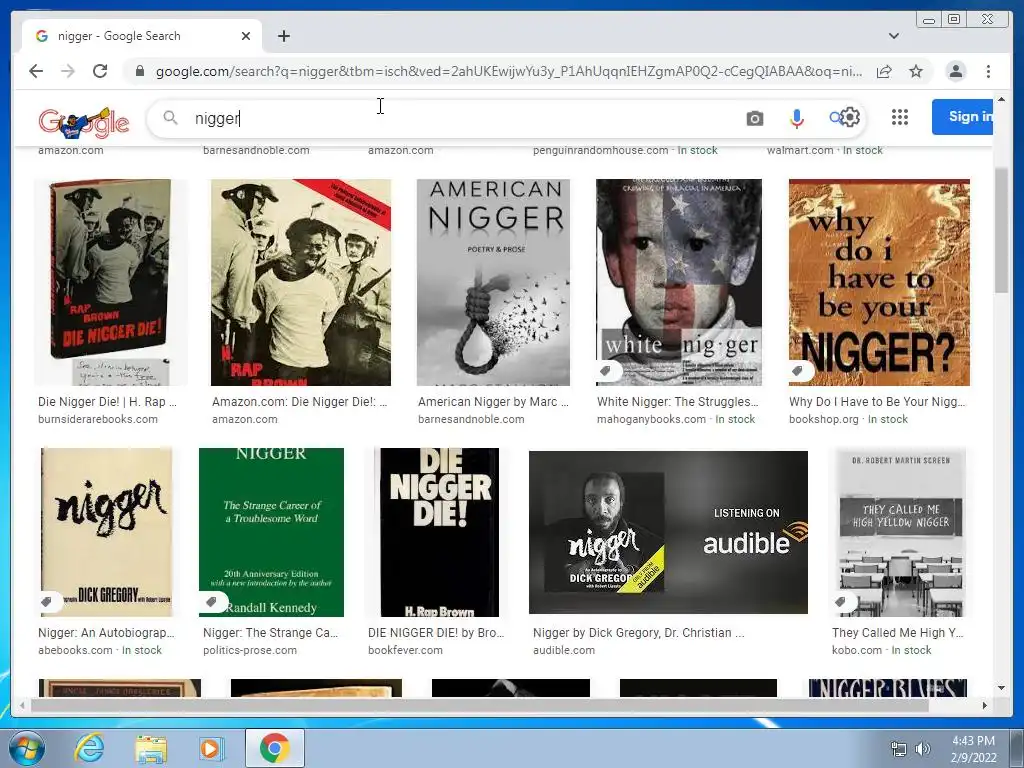Image resolution: width=1024 pixels, height=768 pixels.
Task: Open the audible.com audiobook thumbnail
Action: point(668,532)
